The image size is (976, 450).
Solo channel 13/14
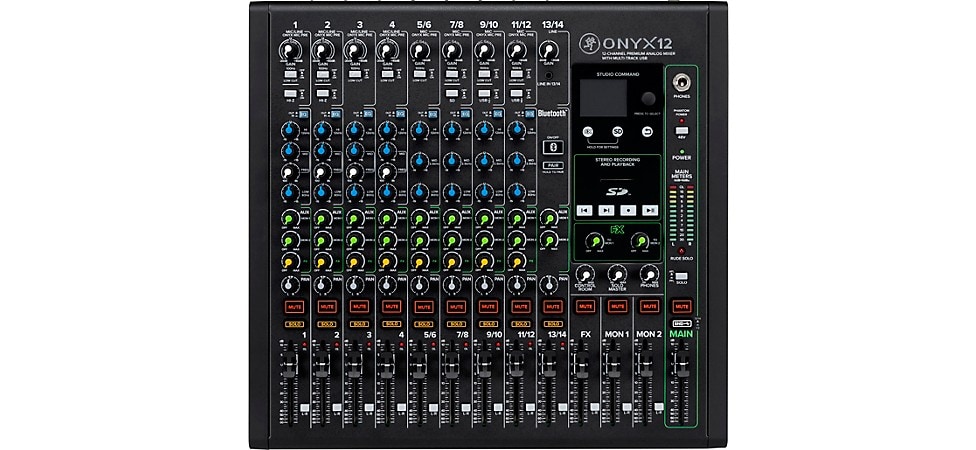click(x=553, y=324)
